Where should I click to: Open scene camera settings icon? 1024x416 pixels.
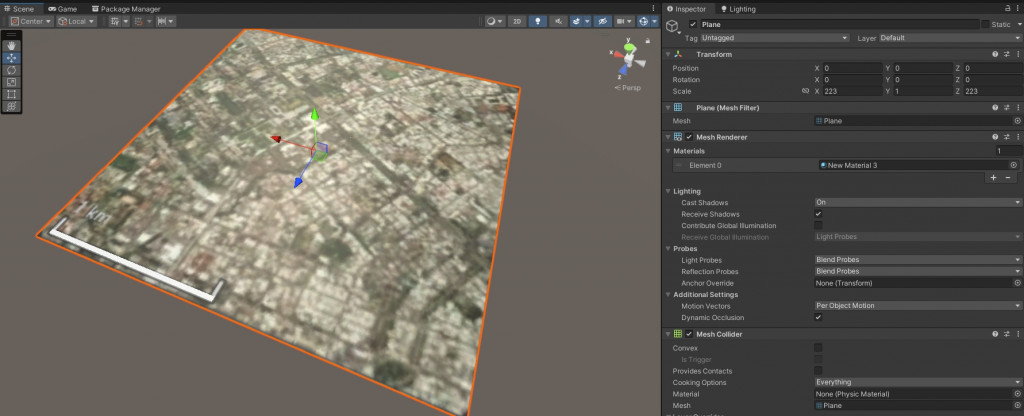[622, 22]
